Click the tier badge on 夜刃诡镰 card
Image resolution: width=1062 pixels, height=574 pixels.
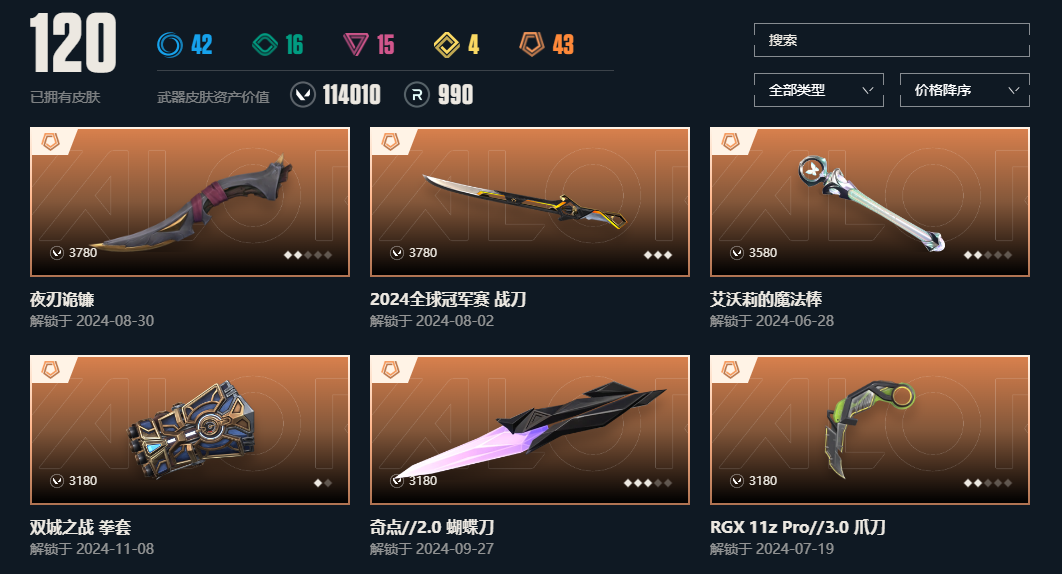click(x=51, y=141)
